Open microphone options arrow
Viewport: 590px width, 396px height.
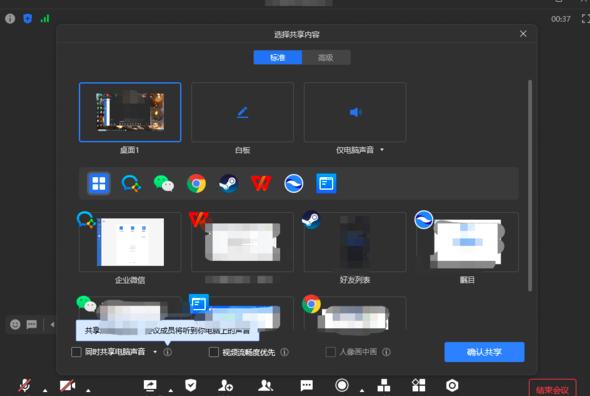(x=45, y=390)
